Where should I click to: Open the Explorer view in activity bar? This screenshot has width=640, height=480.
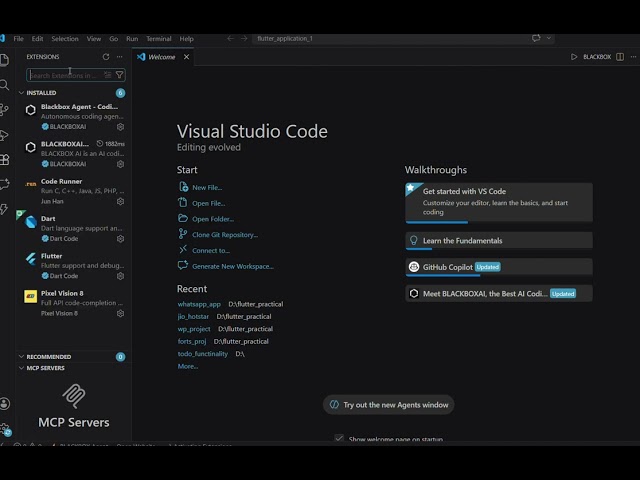[4, 60]
